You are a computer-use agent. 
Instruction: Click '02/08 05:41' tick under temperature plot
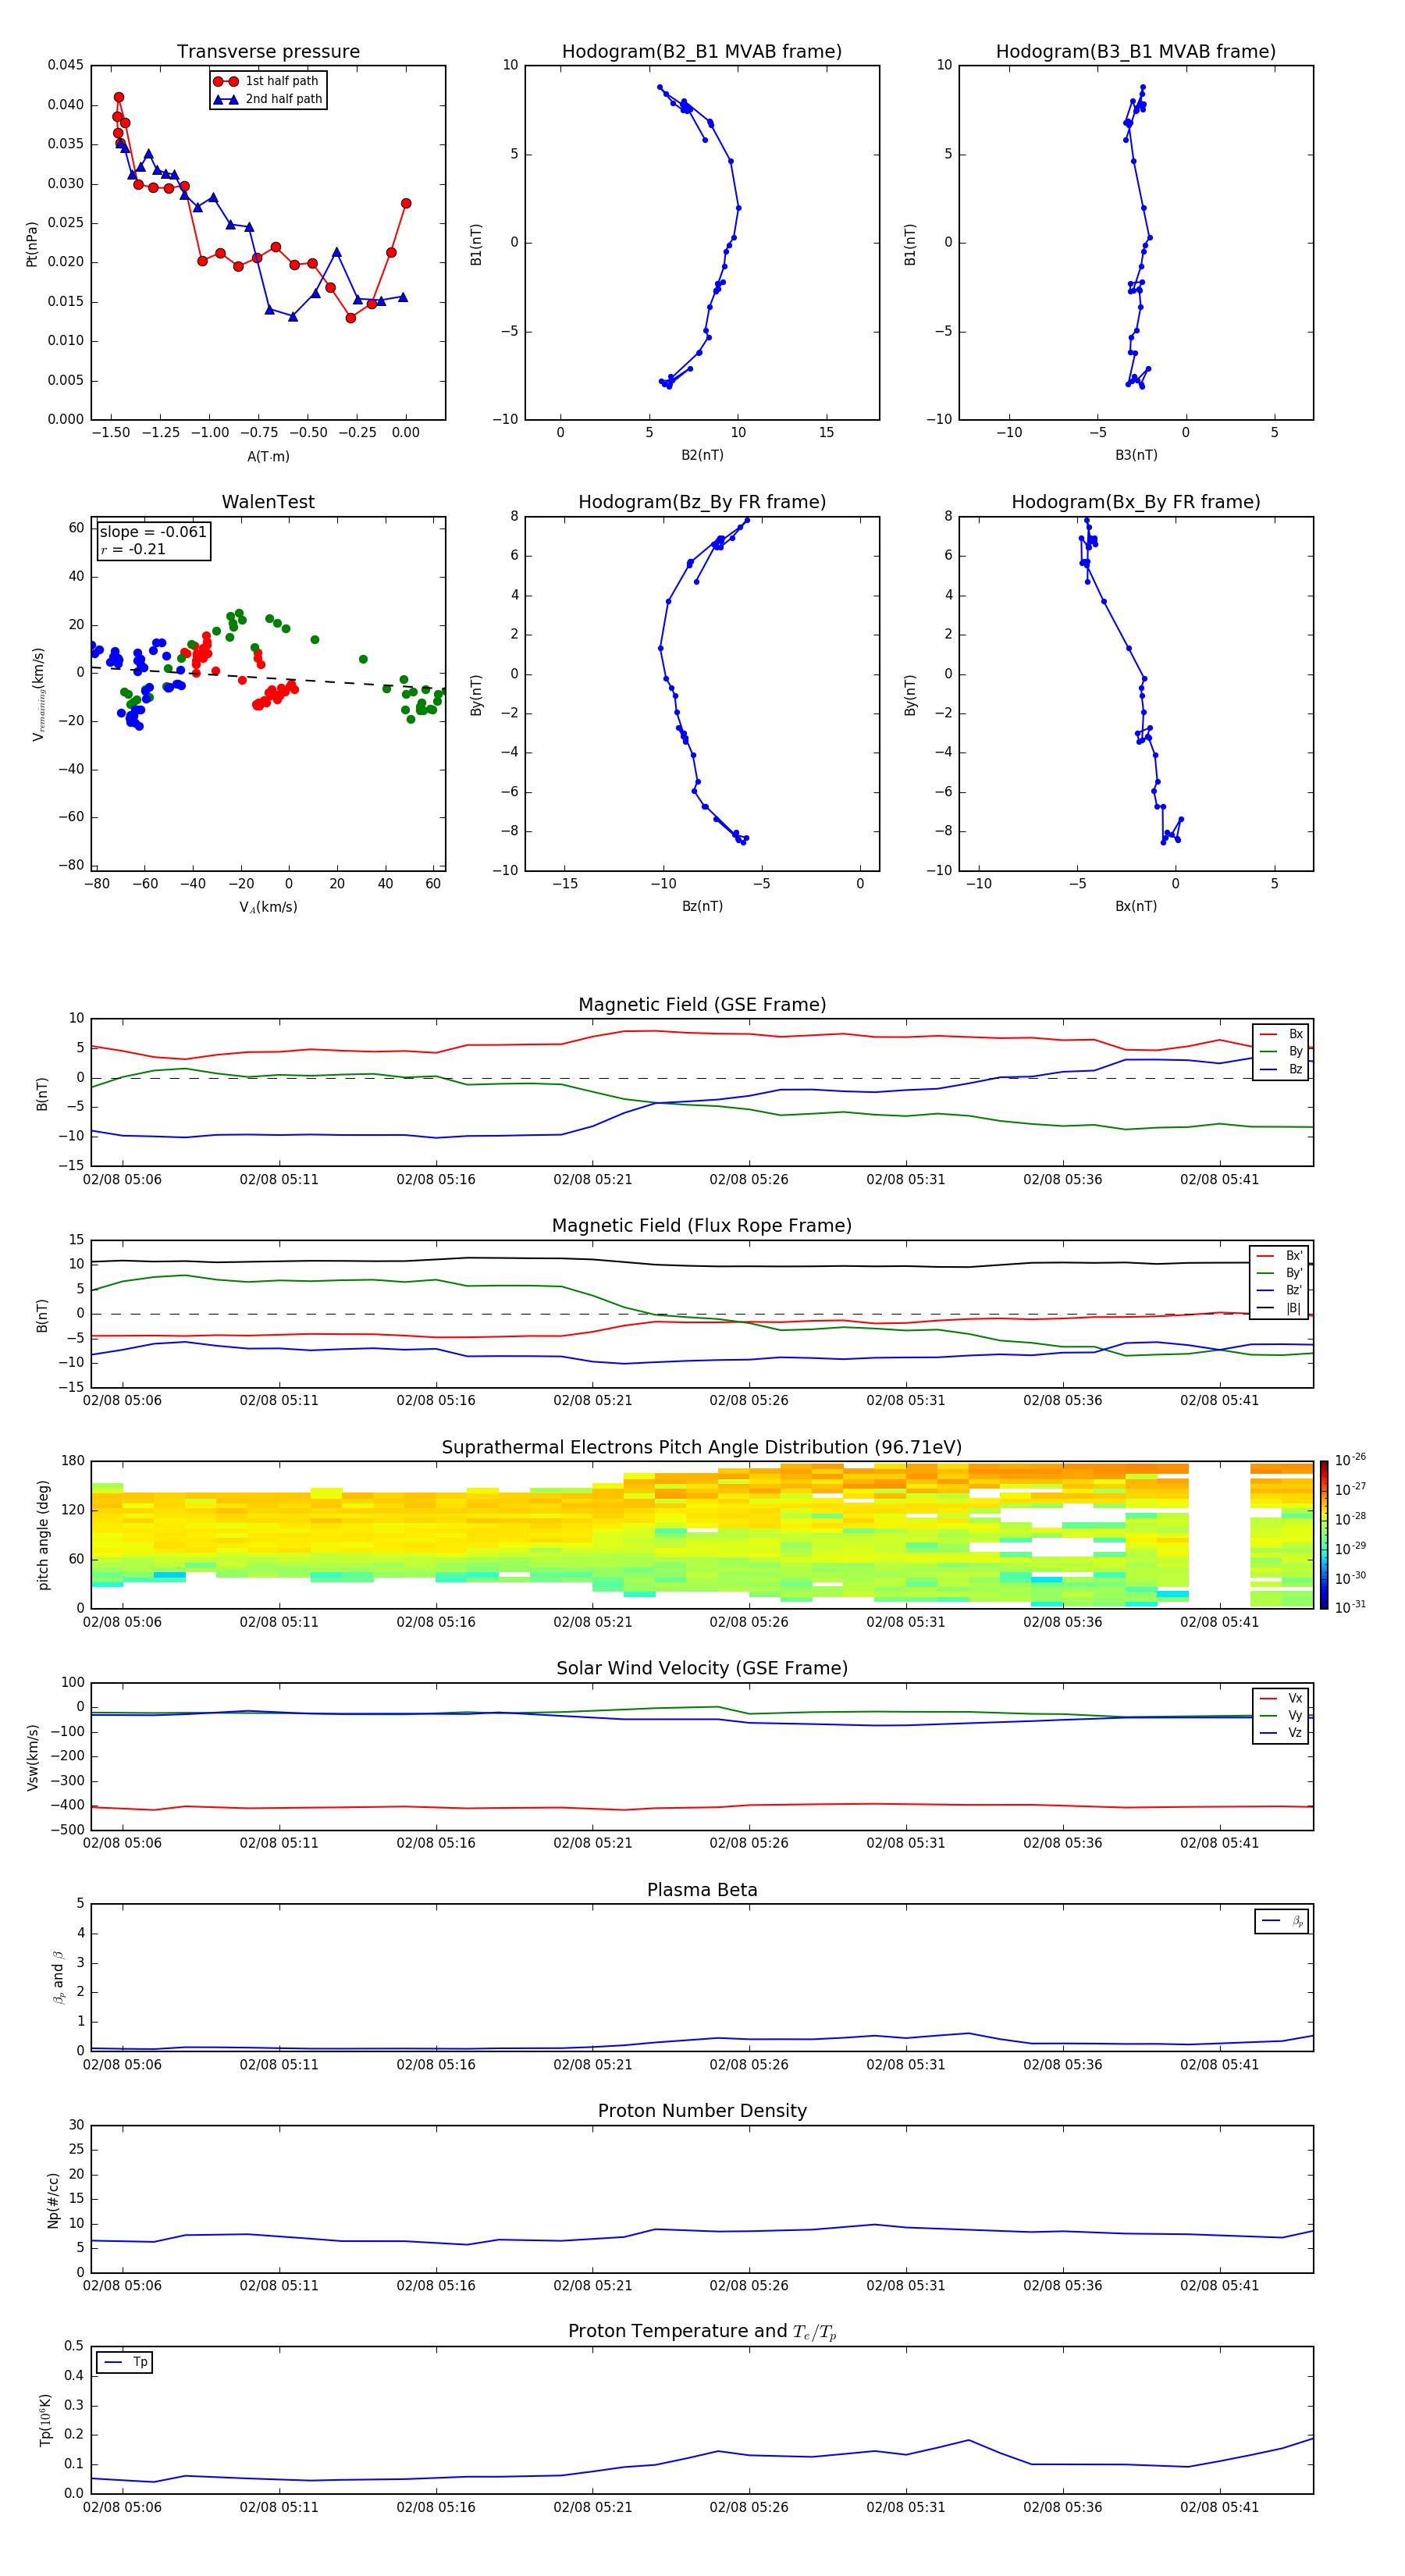[1219, 2507]
